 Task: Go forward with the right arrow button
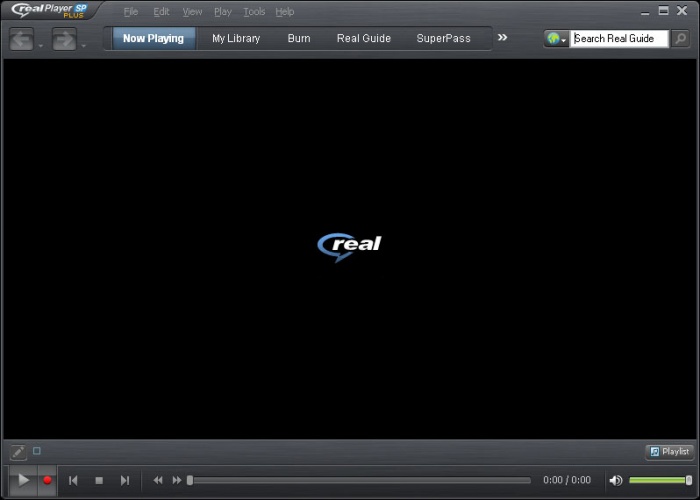(64, 39)
